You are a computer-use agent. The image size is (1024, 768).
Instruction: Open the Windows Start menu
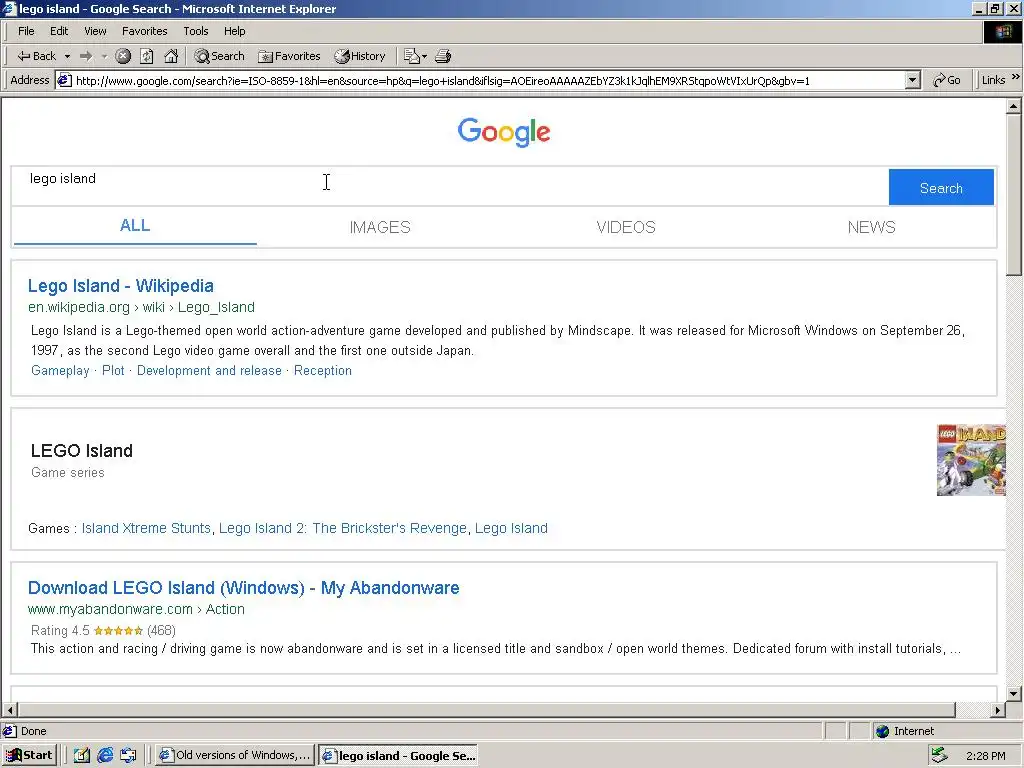tap(29, 755)
